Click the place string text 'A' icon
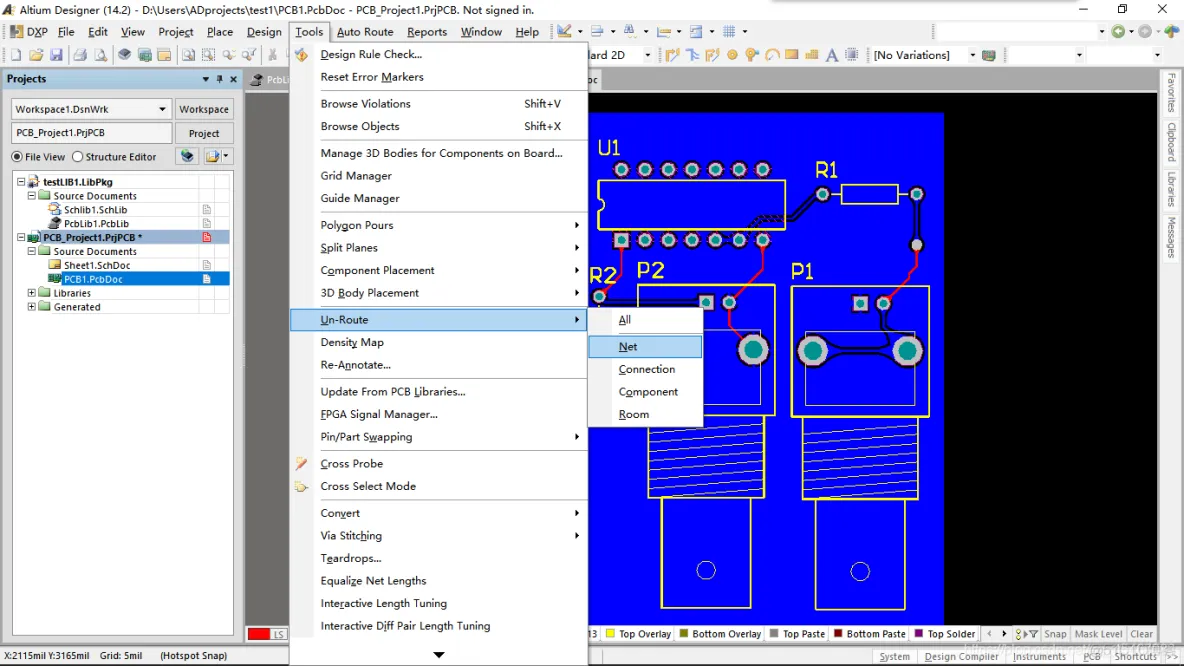 [831, 55]
